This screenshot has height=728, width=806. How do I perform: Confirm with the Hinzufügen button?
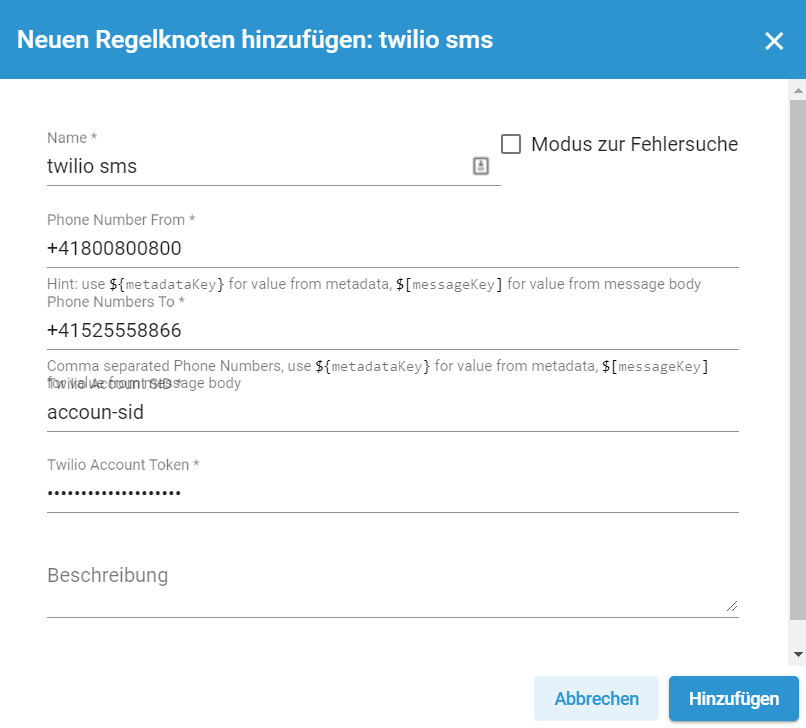tap(734, 699)
